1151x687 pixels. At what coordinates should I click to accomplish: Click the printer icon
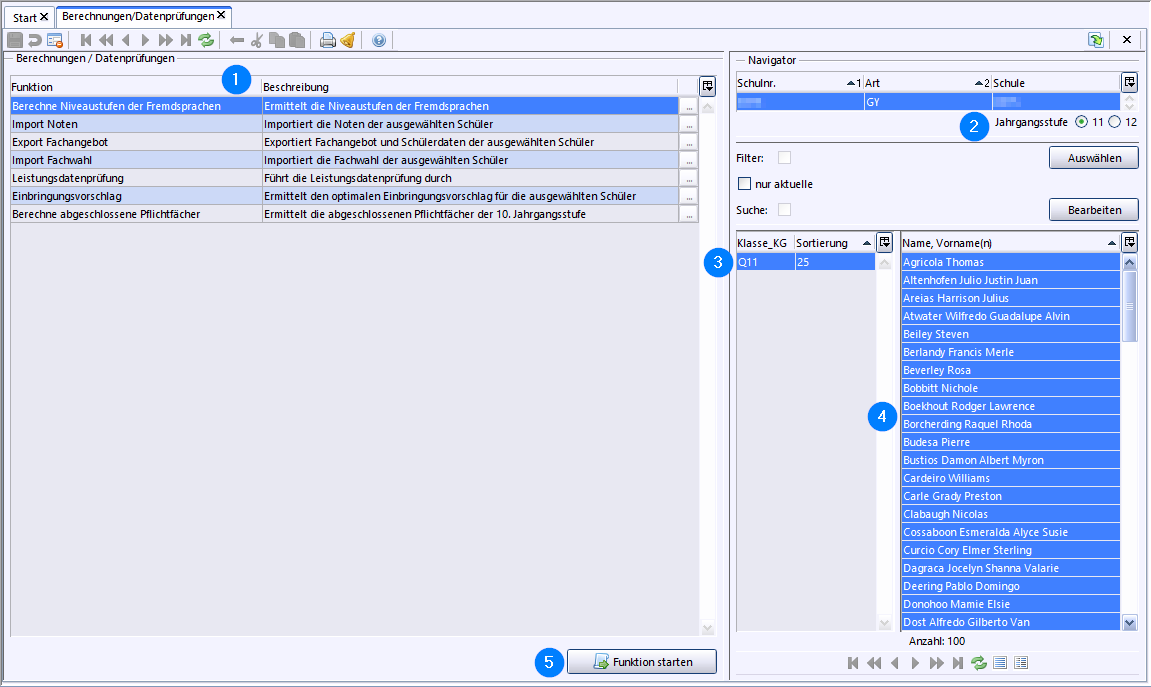pyautogui.click(x=328, y=40)
